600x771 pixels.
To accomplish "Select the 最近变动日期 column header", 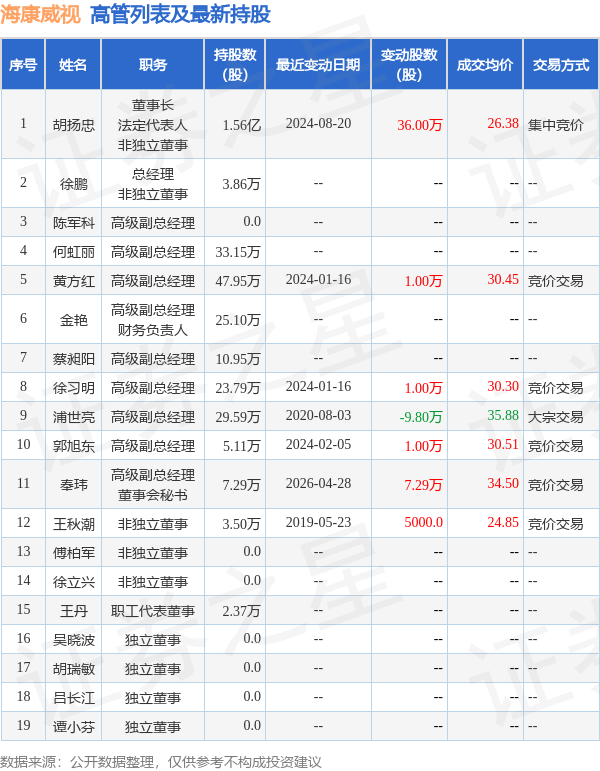I will click(318, 64).
